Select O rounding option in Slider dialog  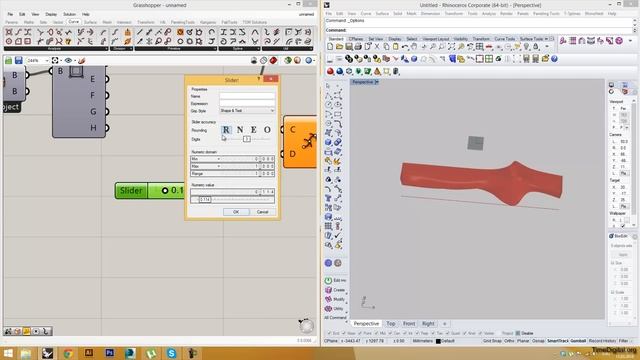point(267,130)
